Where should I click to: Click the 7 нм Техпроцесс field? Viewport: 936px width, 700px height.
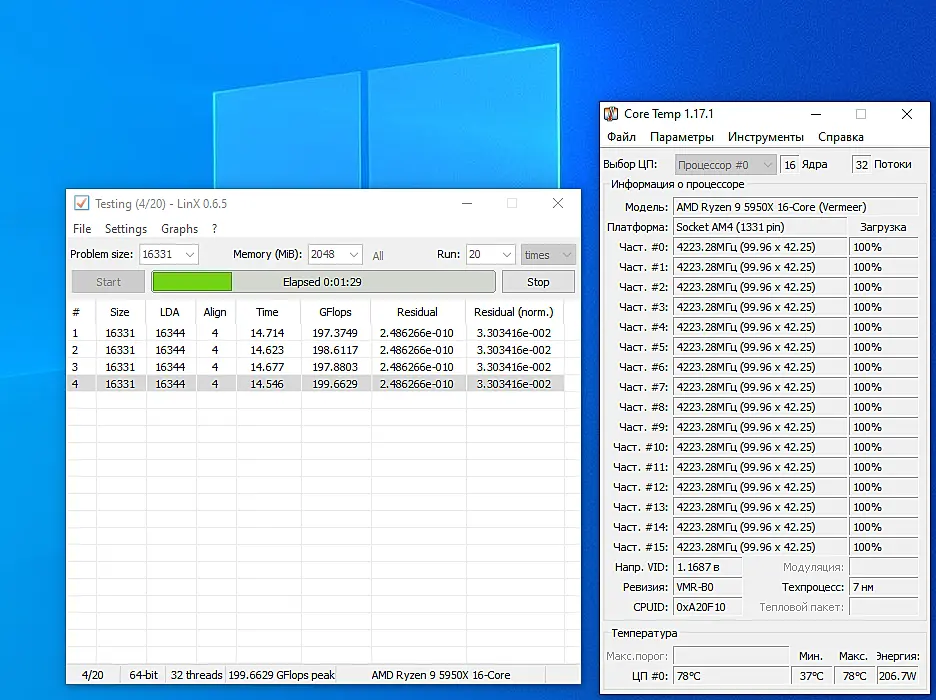[883, 587]
